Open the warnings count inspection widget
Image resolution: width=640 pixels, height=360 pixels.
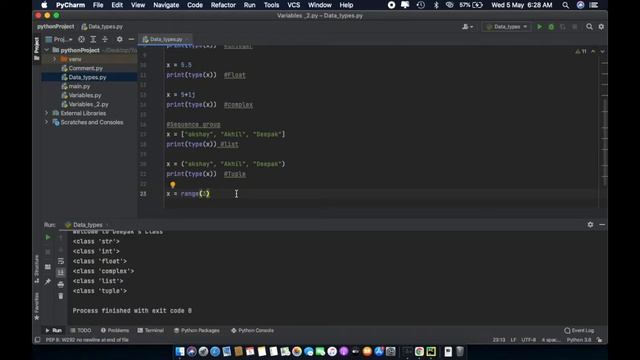(581, 51)
